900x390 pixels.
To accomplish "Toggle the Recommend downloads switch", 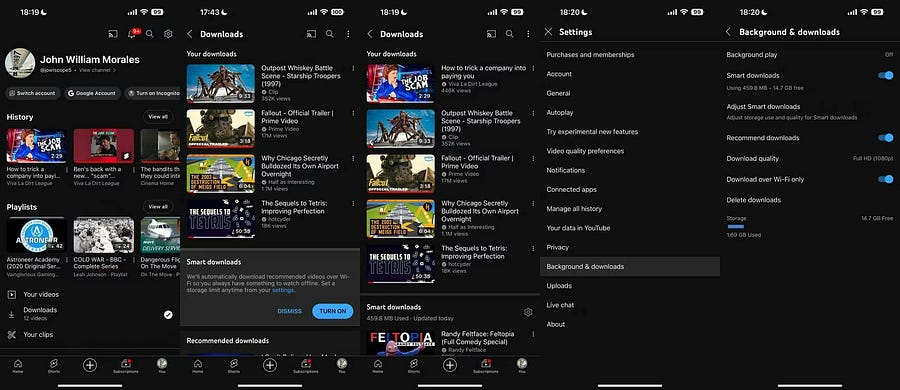I will 886,138.
